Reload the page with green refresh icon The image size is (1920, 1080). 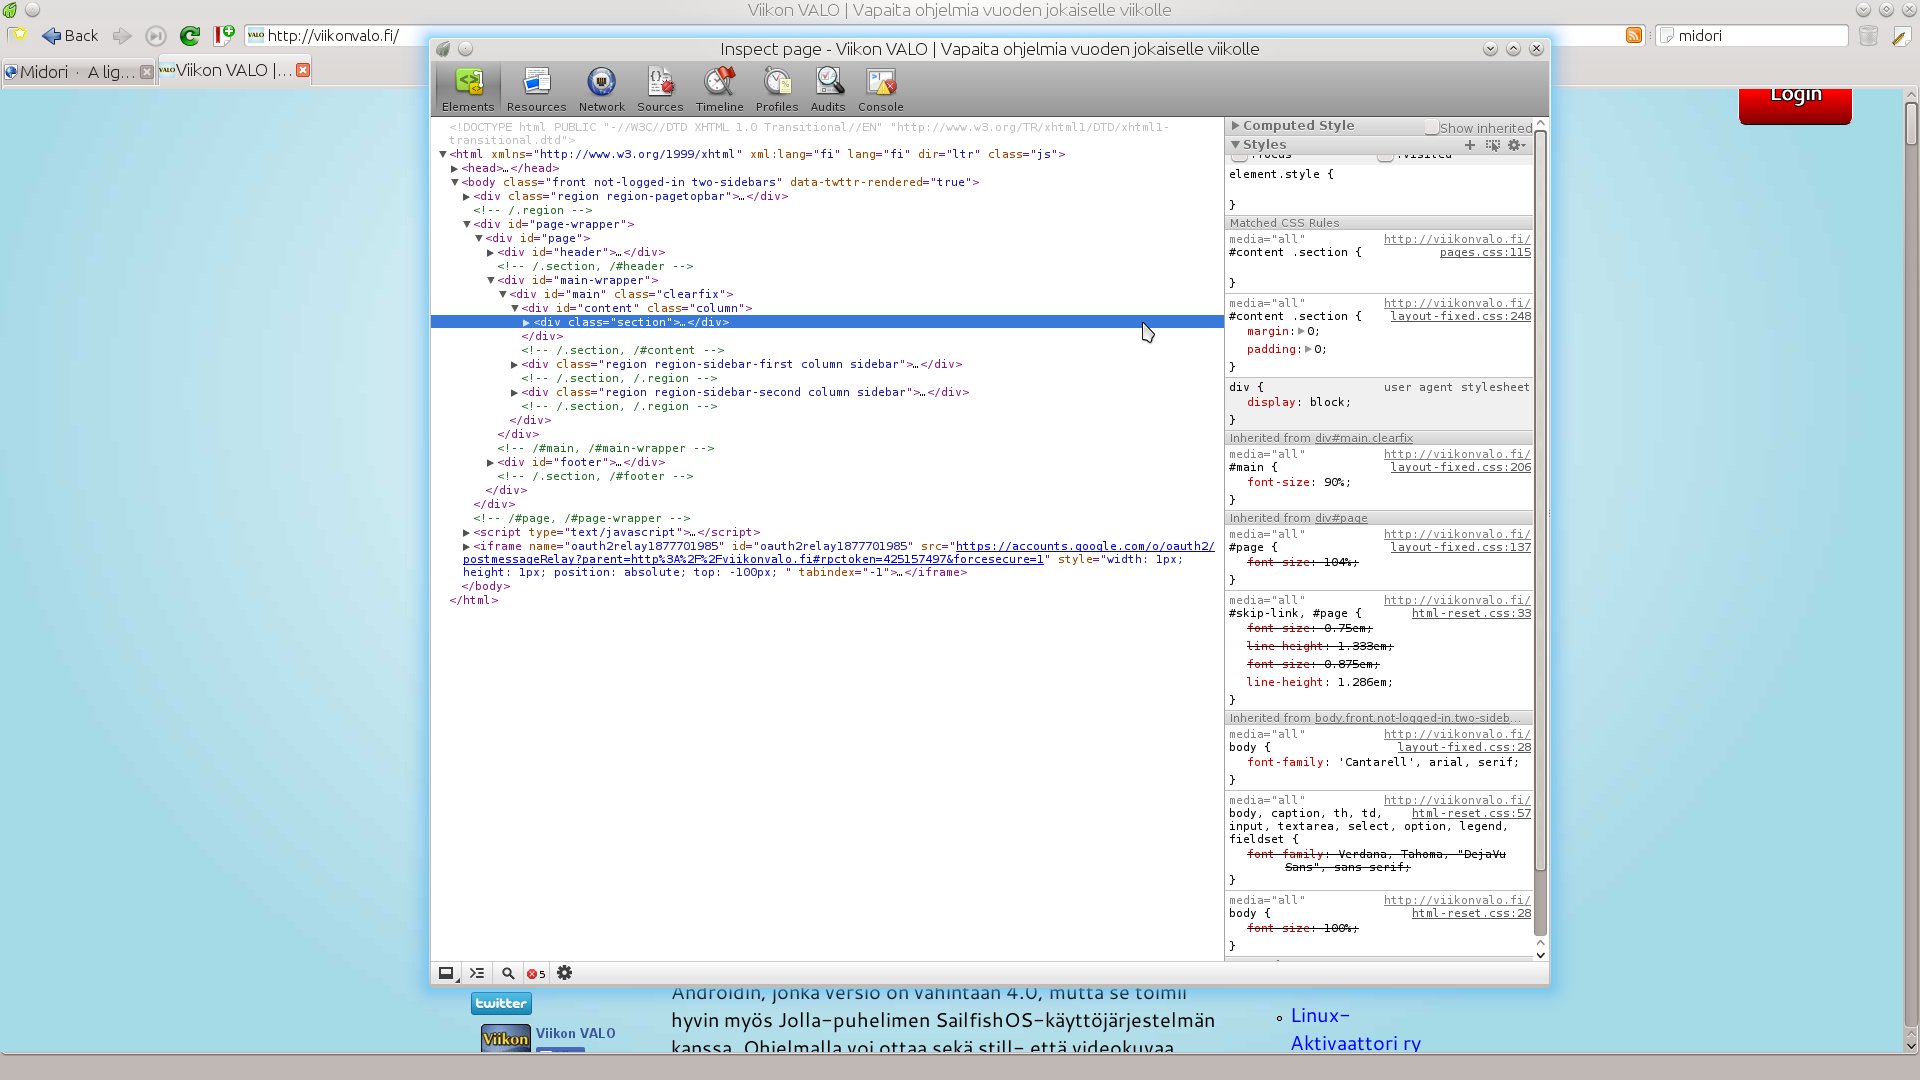190,36
